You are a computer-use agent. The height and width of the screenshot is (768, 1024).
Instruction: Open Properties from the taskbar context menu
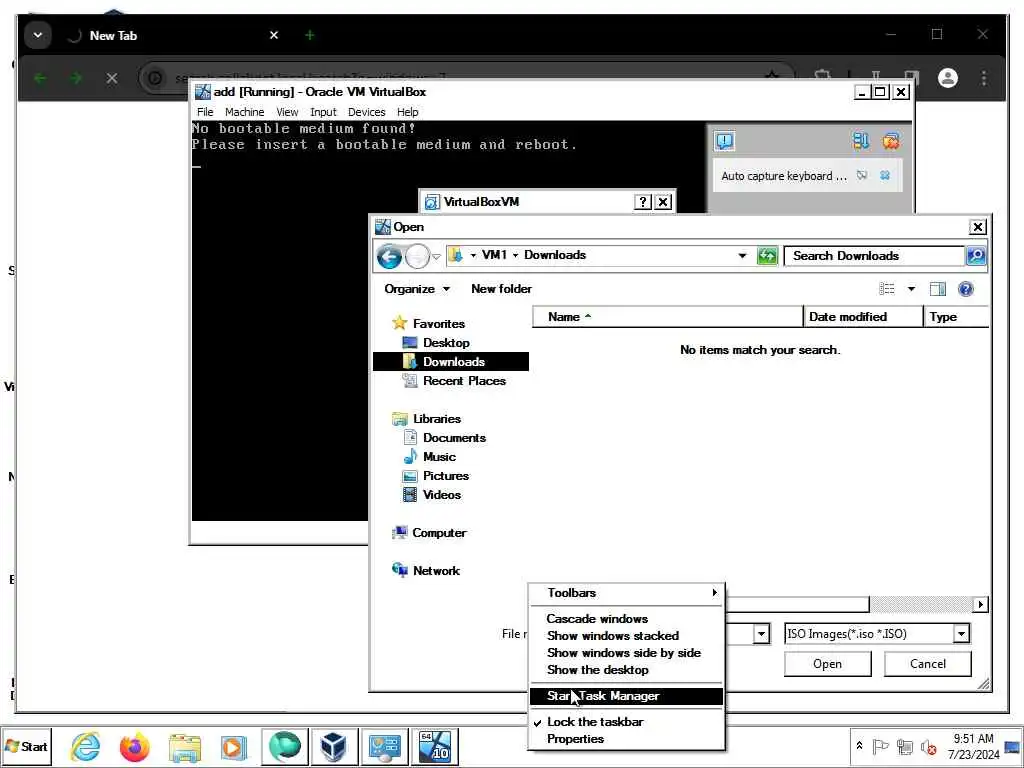626,739
